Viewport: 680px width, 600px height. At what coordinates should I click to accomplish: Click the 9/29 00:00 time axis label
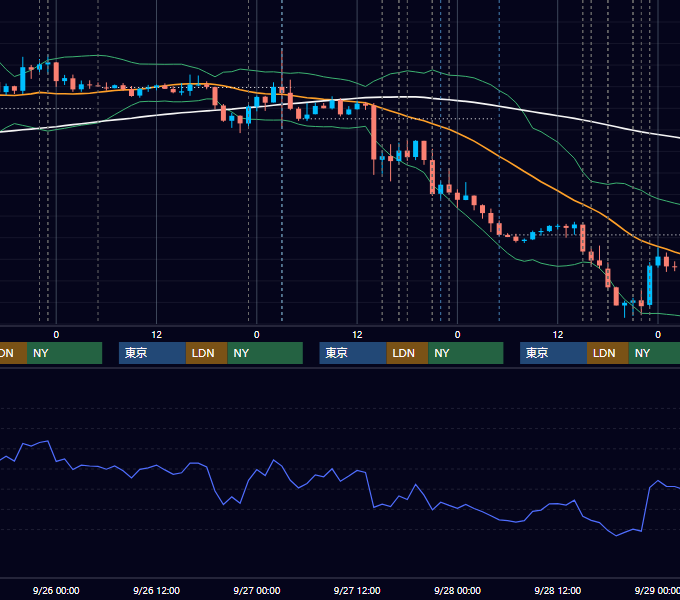click(657, 590)
